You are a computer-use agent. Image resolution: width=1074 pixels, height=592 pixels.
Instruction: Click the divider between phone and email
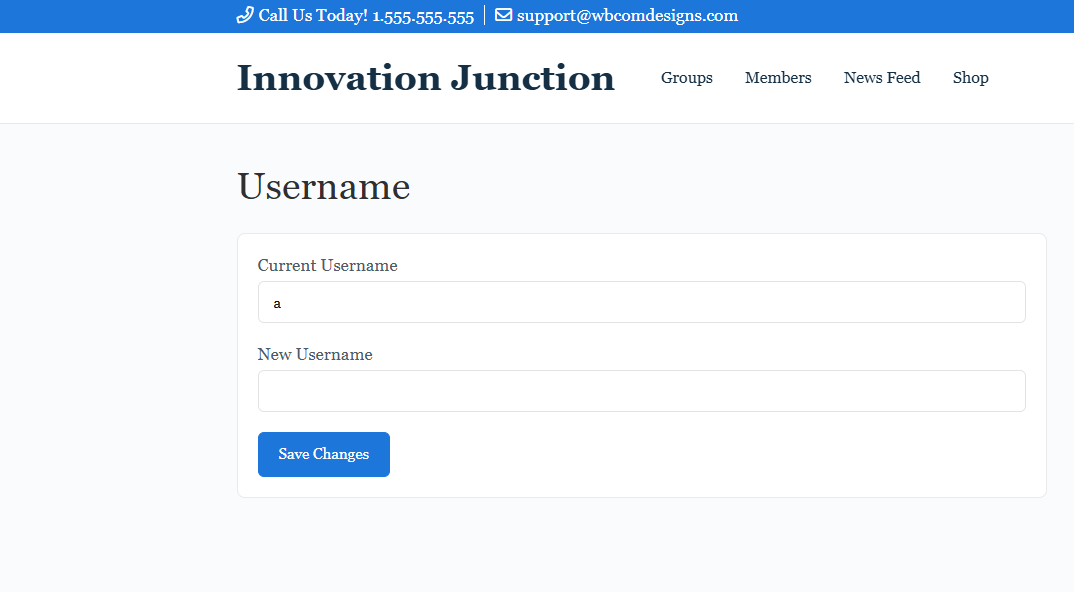(x=485, y=16)
